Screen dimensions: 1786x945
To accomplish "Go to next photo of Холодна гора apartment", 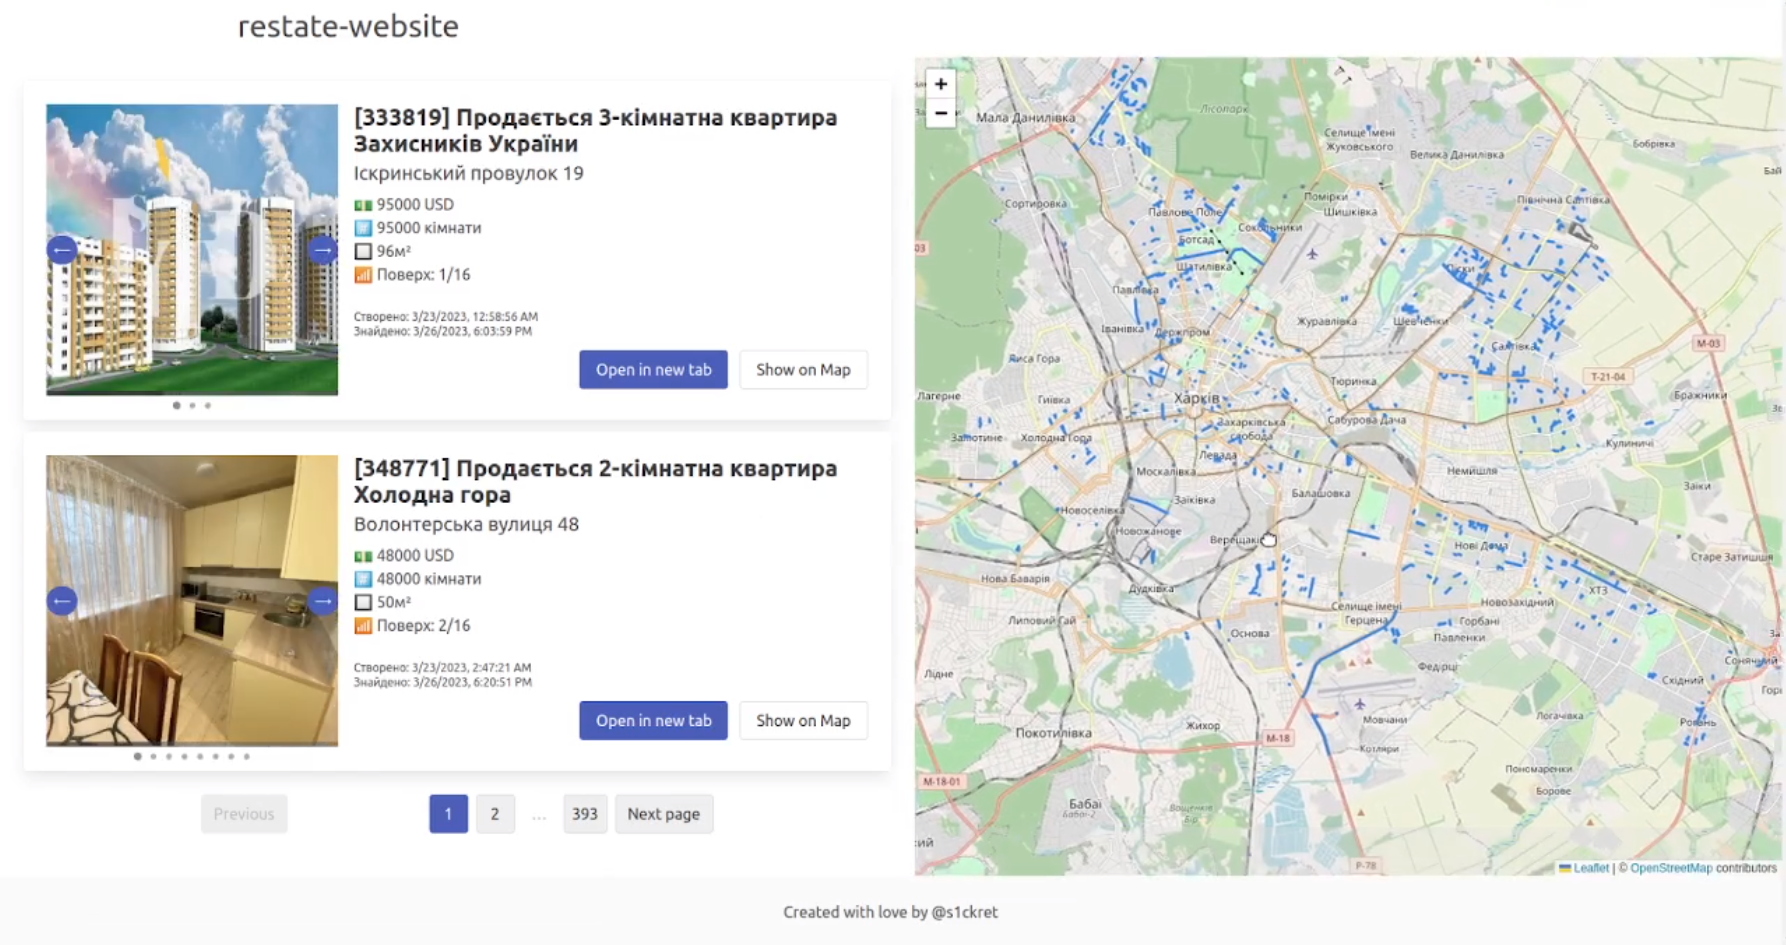I will pyautogui.click(x=322, y=601).
